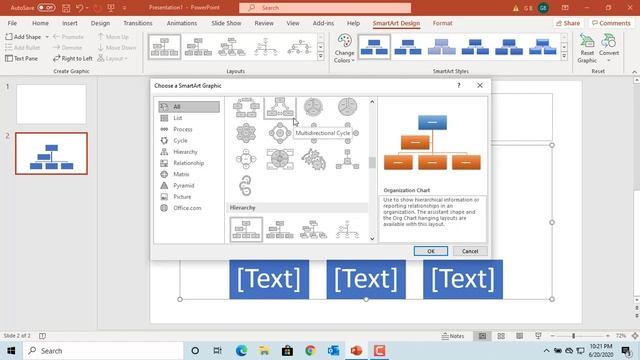Select the highlighted Organization Chart under Hierarchy
Image resolution: width=640 pixels, height=360 pixels.
click(x=246, y=230)
